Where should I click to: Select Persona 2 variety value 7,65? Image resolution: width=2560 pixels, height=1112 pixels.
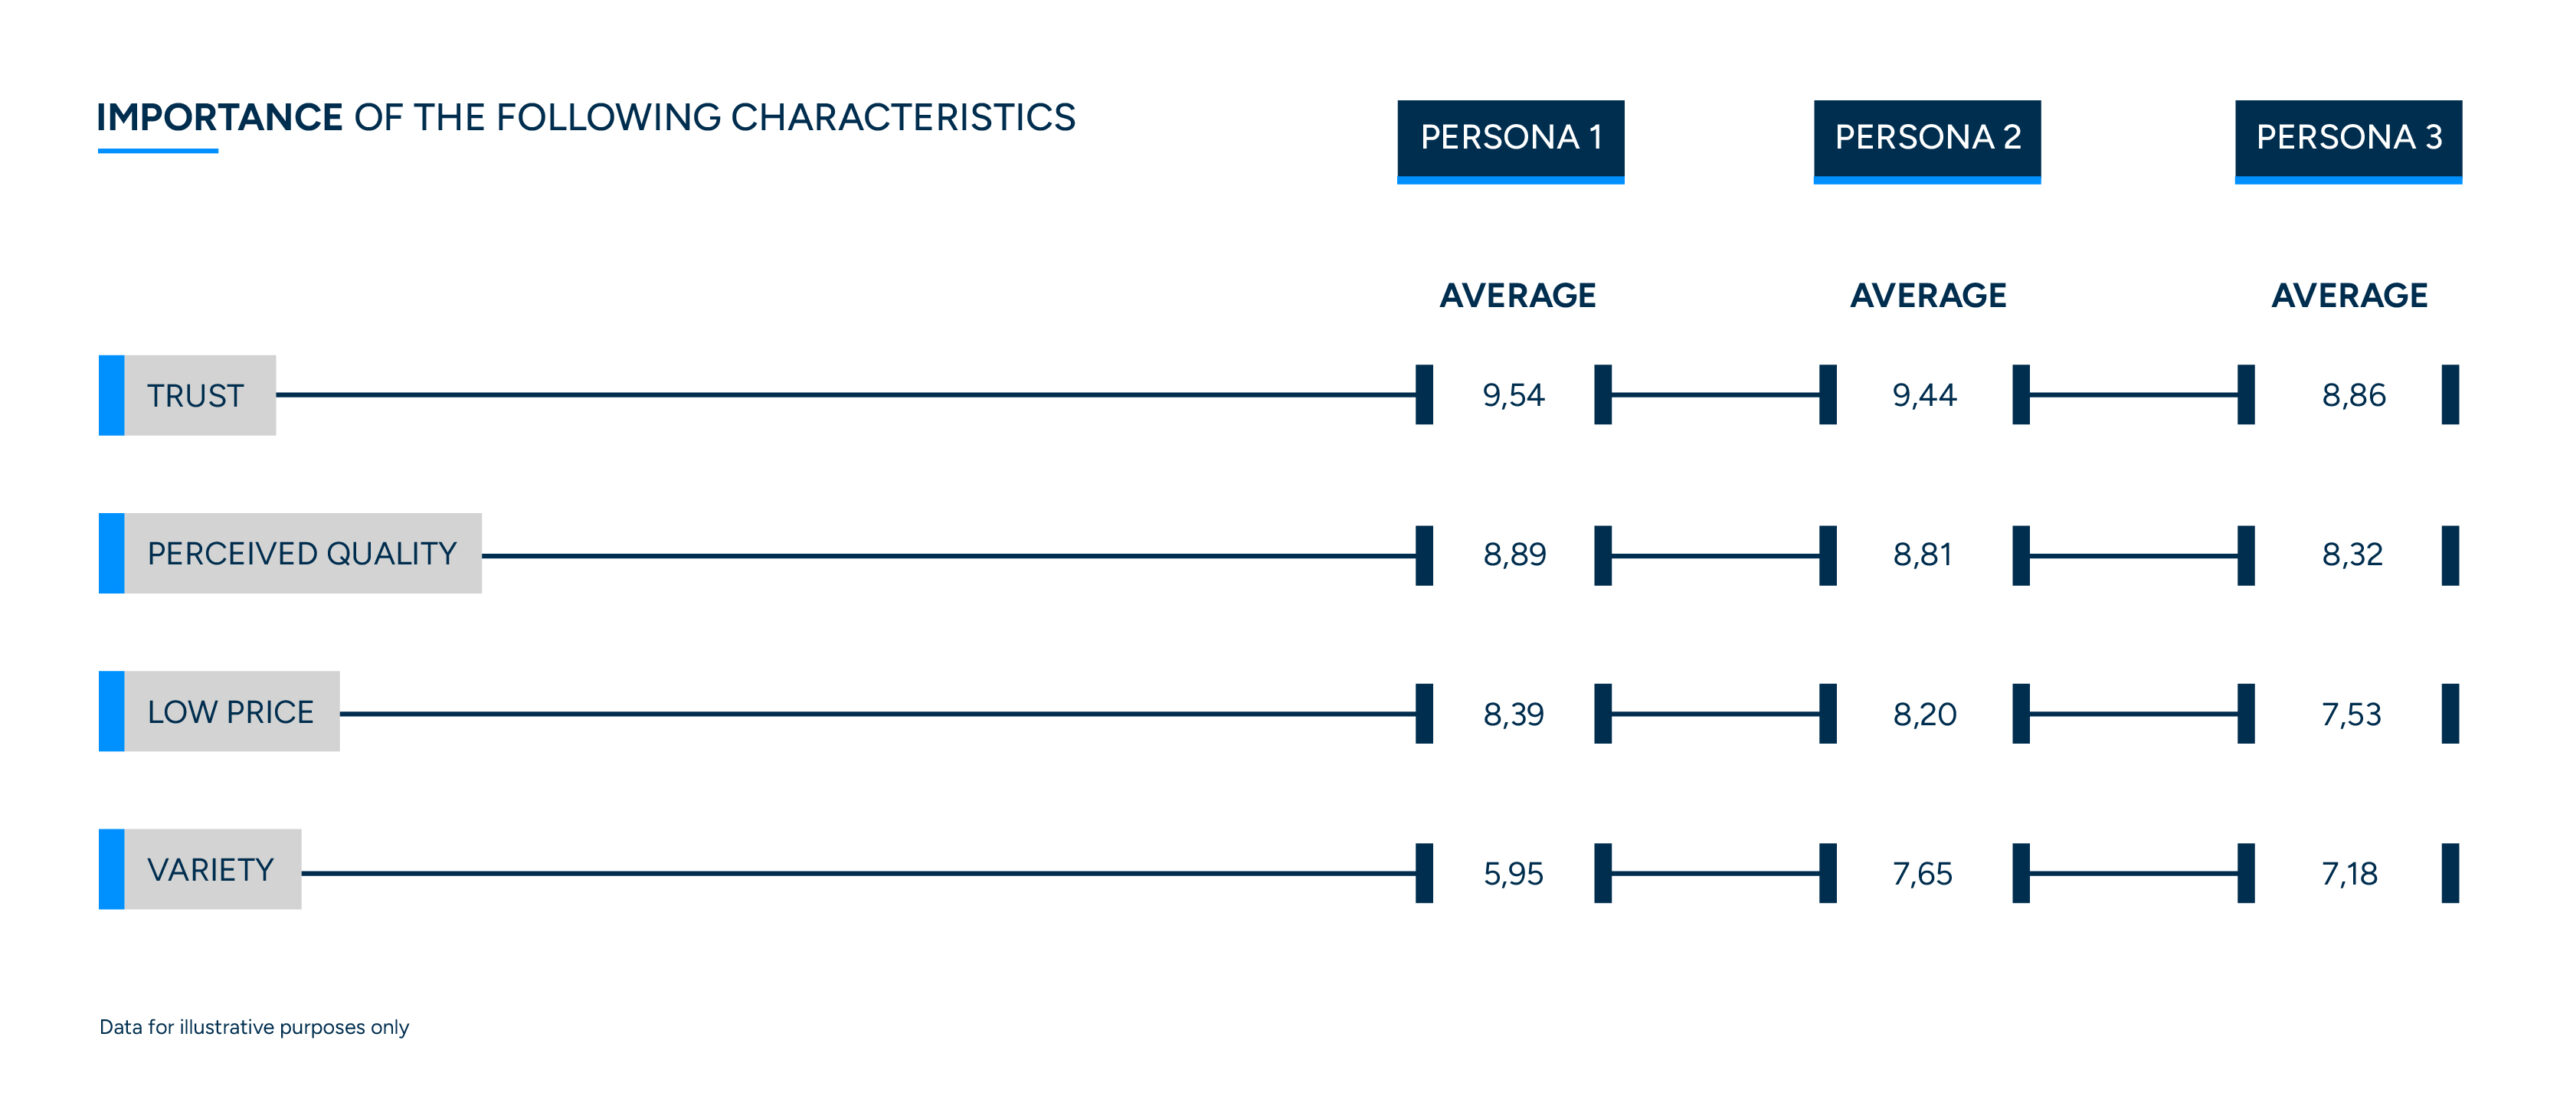(1922, 875)
